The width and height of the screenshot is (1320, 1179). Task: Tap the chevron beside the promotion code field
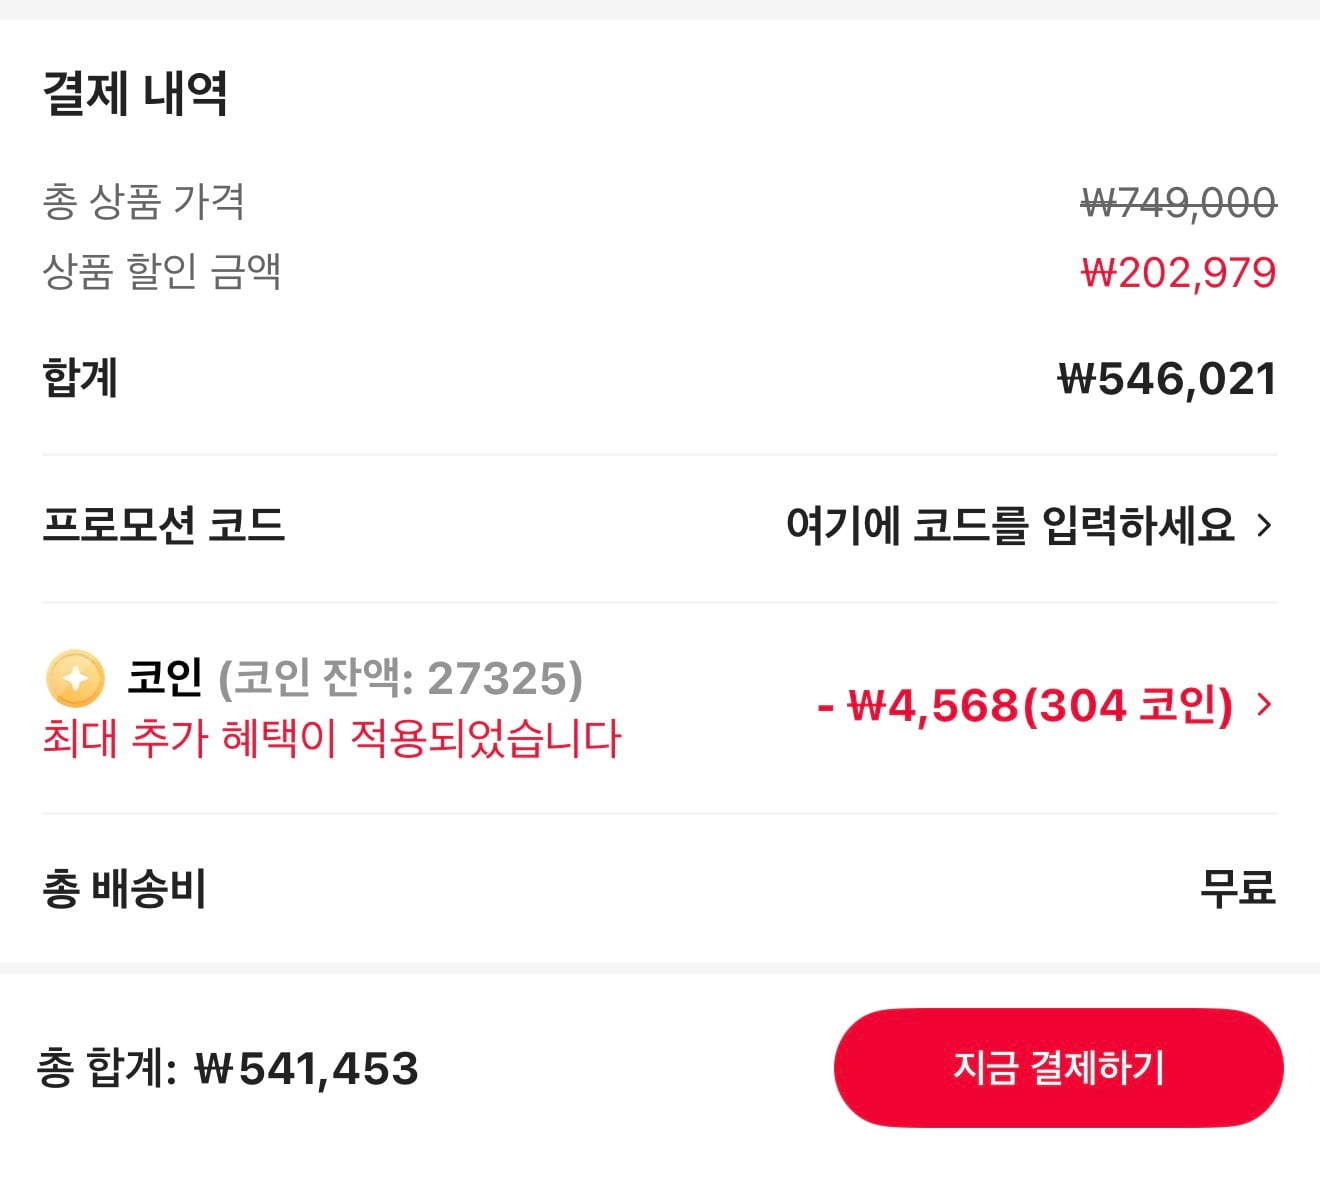(x=1265, y=524)
